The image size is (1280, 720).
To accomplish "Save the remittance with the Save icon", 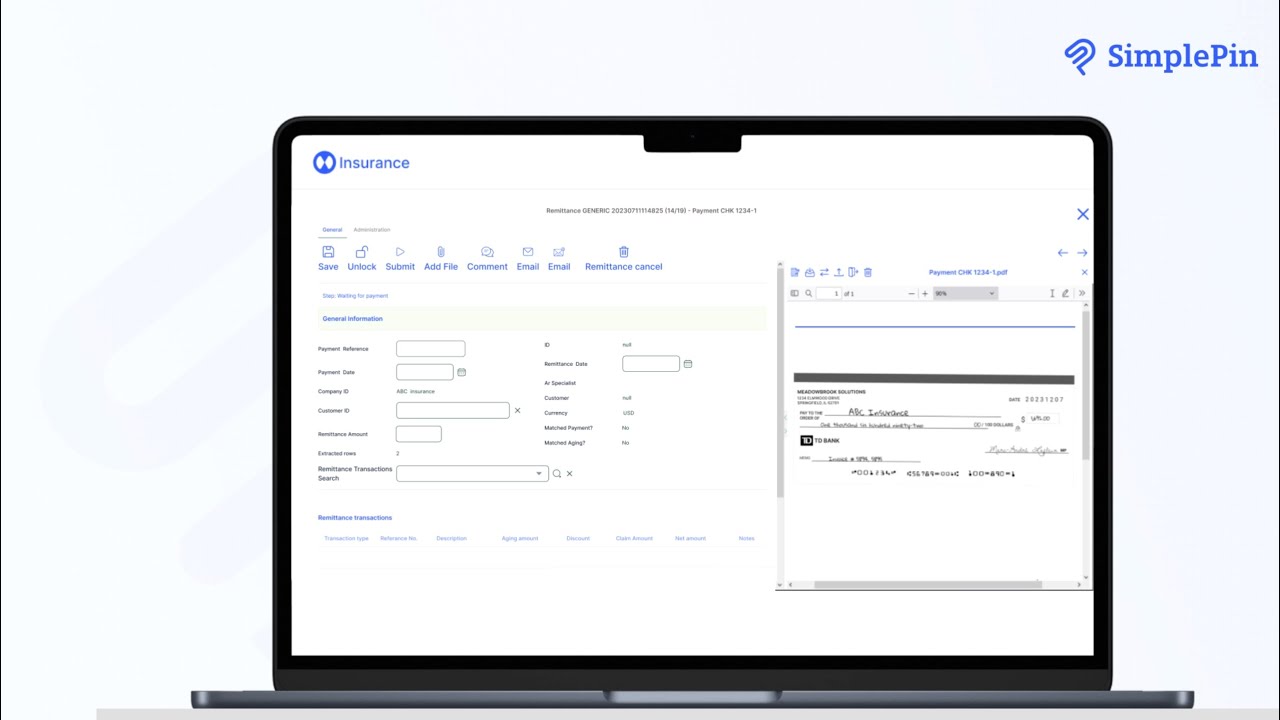I will [328, 252].
